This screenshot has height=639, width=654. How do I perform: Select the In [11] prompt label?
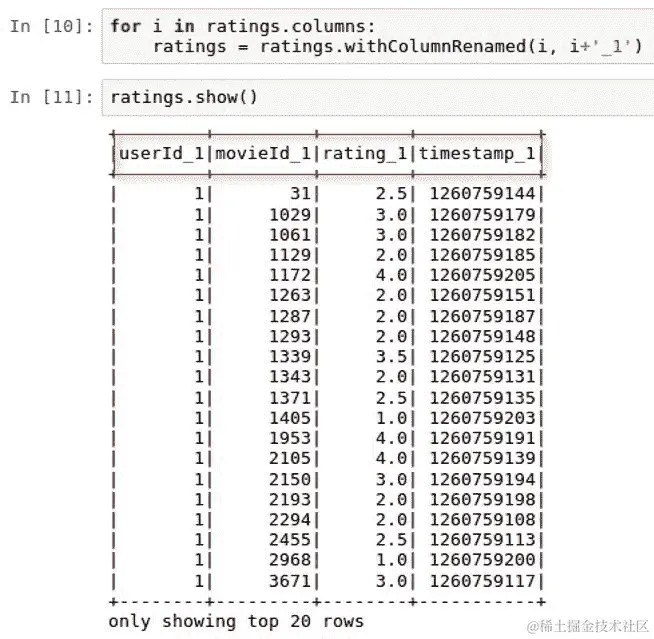[52, 97]
